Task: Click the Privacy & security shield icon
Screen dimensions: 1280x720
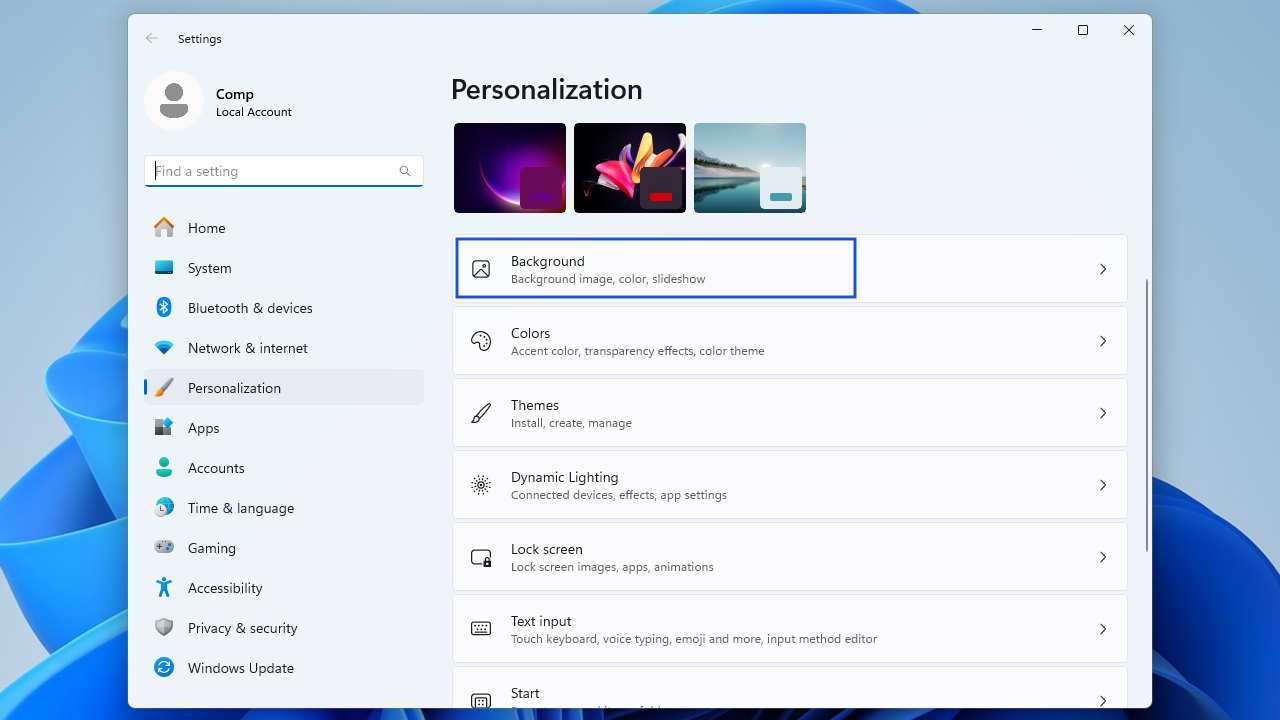Action: (164, 628)
